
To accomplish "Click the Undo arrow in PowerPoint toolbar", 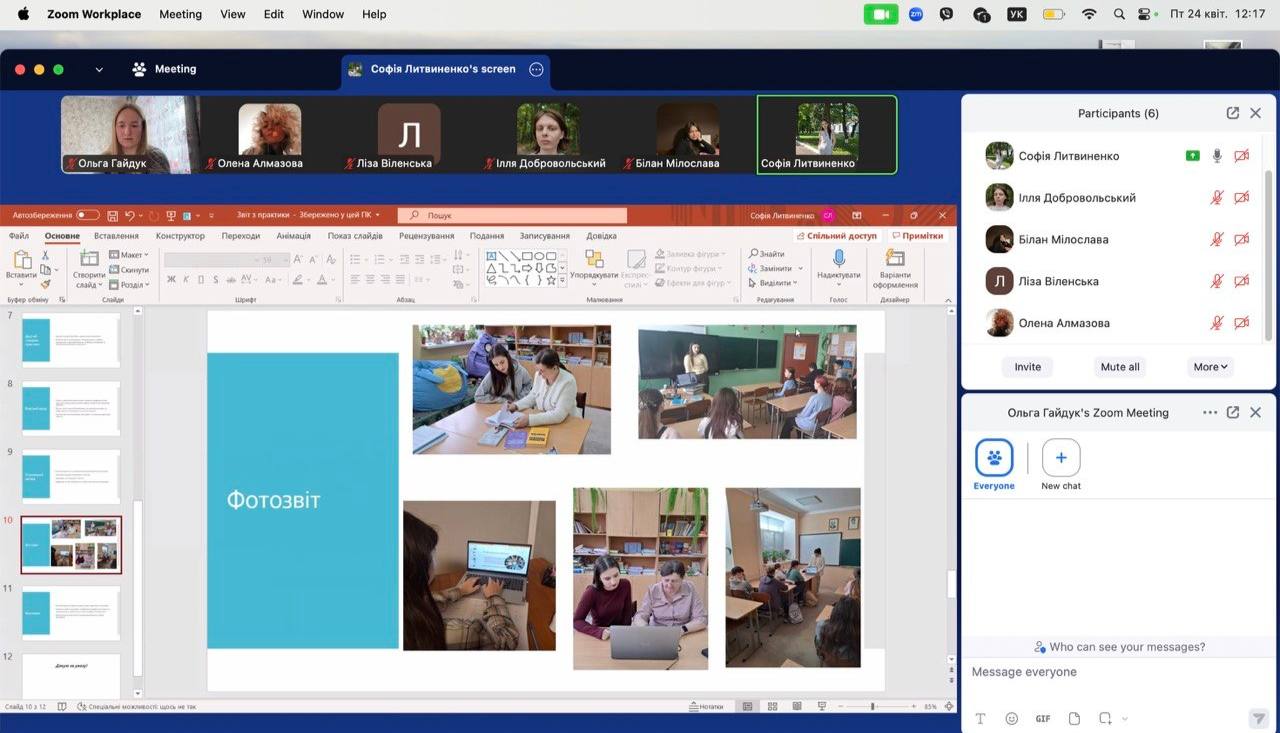I will click(130, 215).
